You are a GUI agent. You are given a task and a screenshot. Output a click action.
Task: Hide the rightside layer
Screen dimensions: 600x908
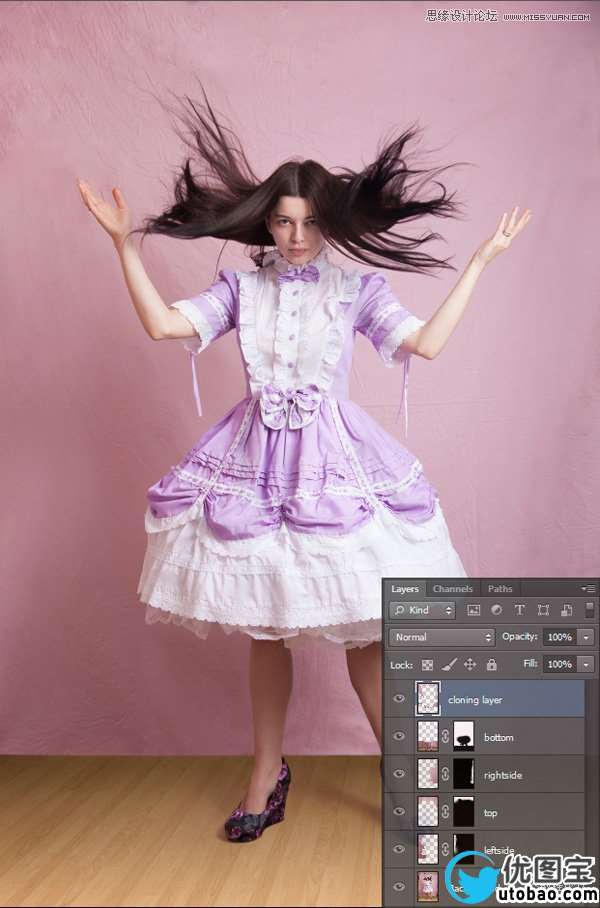(399, 774)
